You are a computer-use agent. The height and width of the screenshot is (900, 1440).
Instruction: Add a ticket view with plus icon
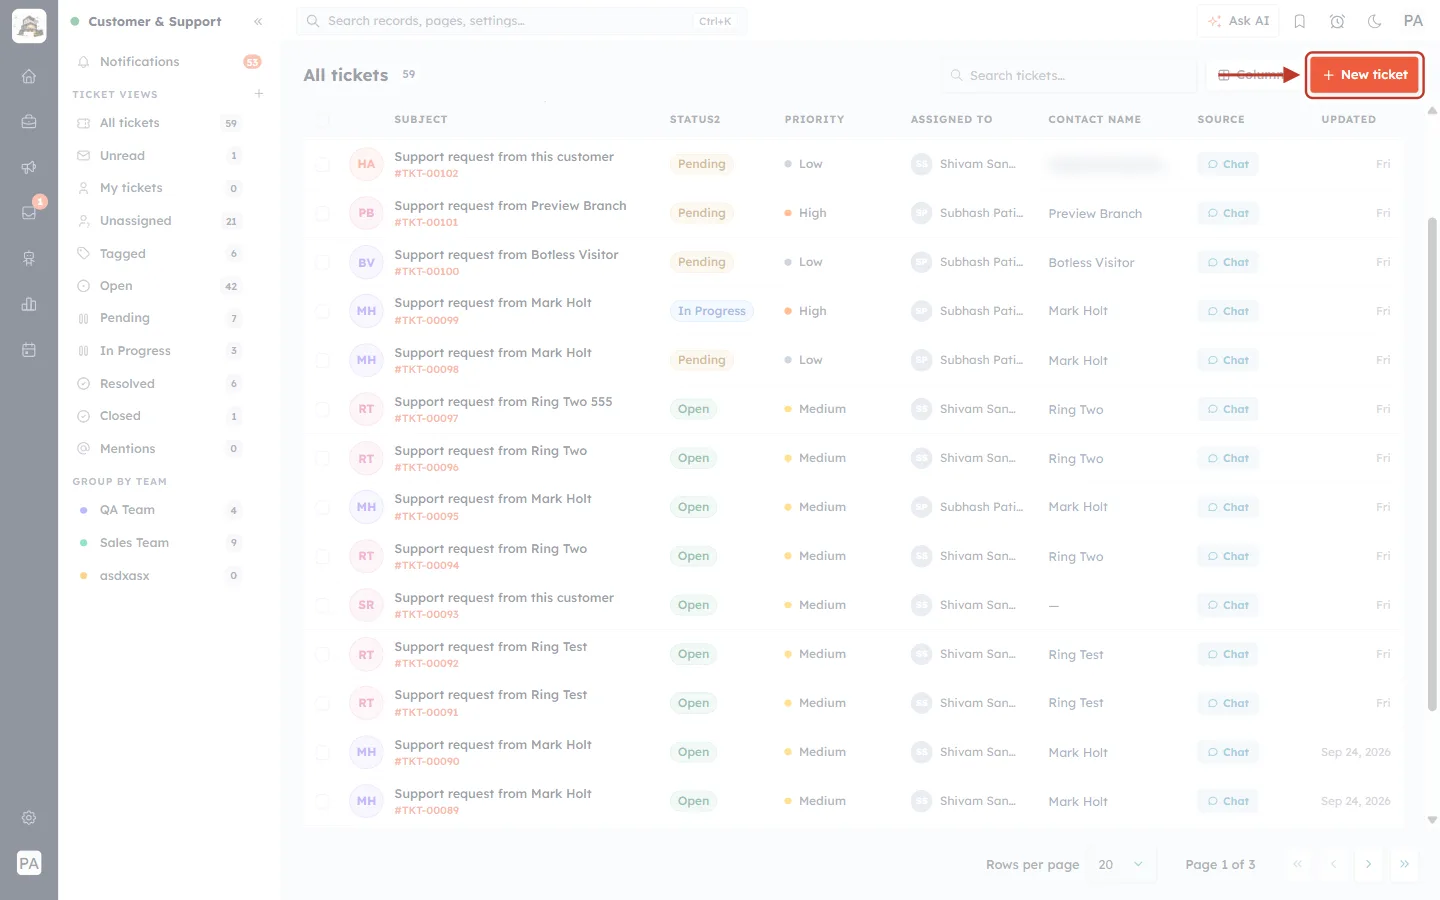[259, 94]
